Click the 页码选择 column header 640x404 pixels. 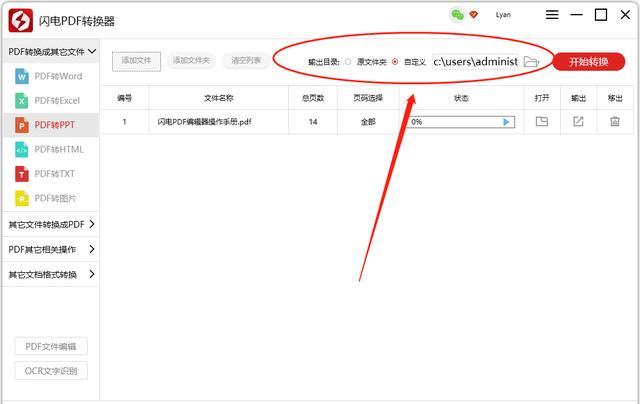pyautogui.click(x=368, y=98)
